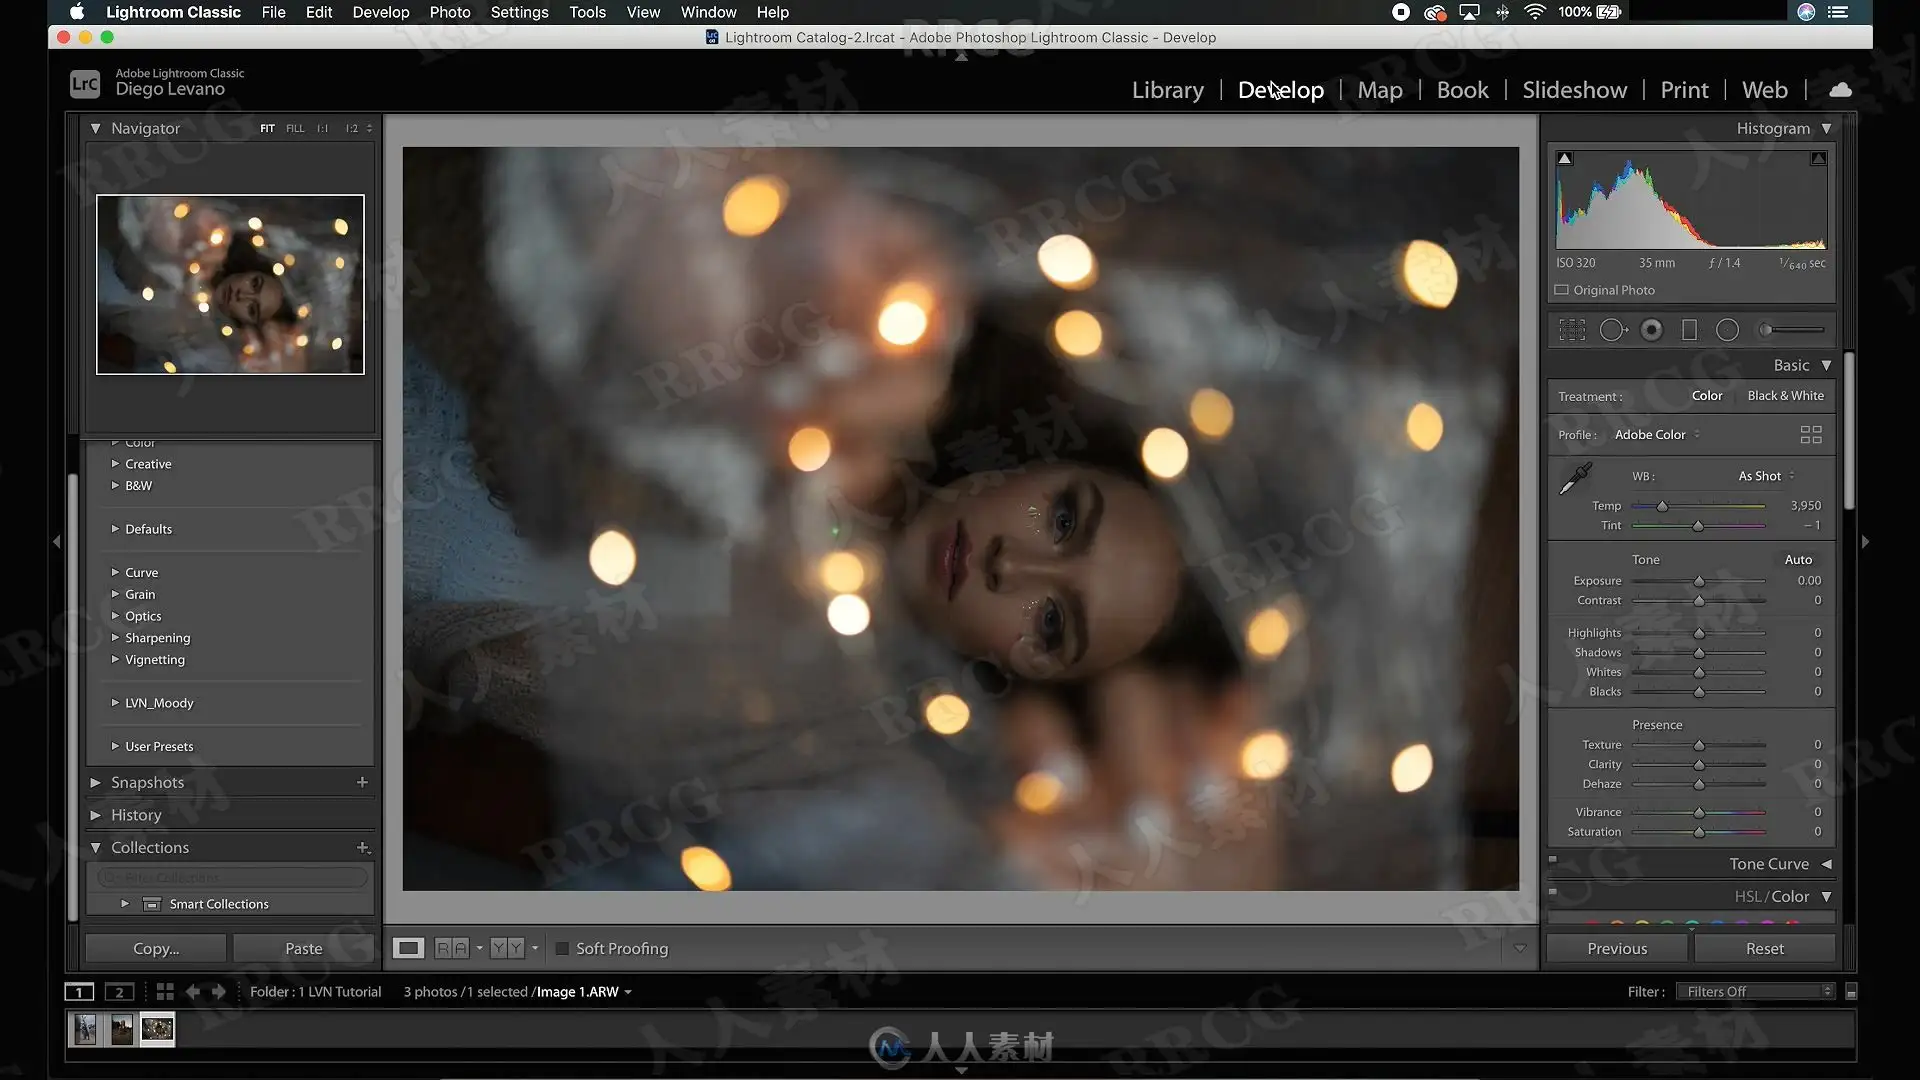The width and height of the screenshot is (1920, 1080).
Task: Toggle the Original Photo checkbox
Action: pos(1561,290)
